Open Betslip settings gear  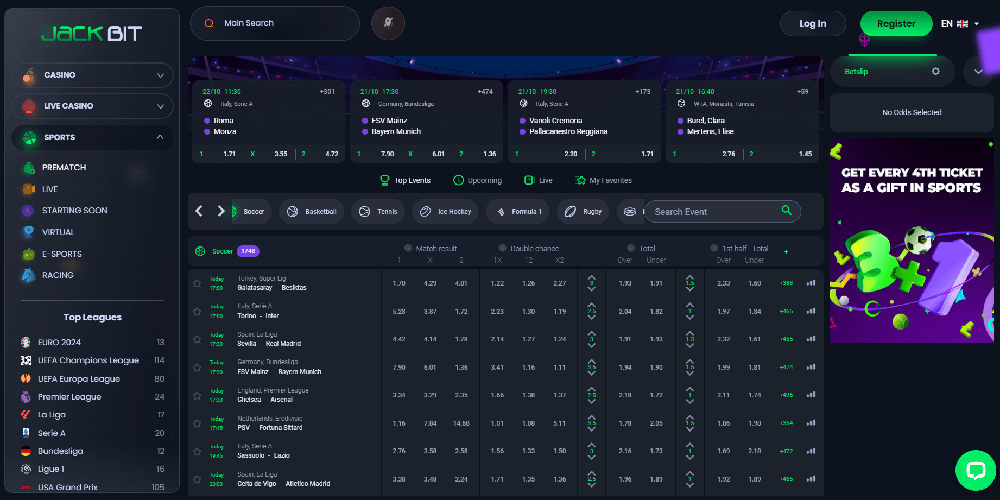[x=936, y=71]
